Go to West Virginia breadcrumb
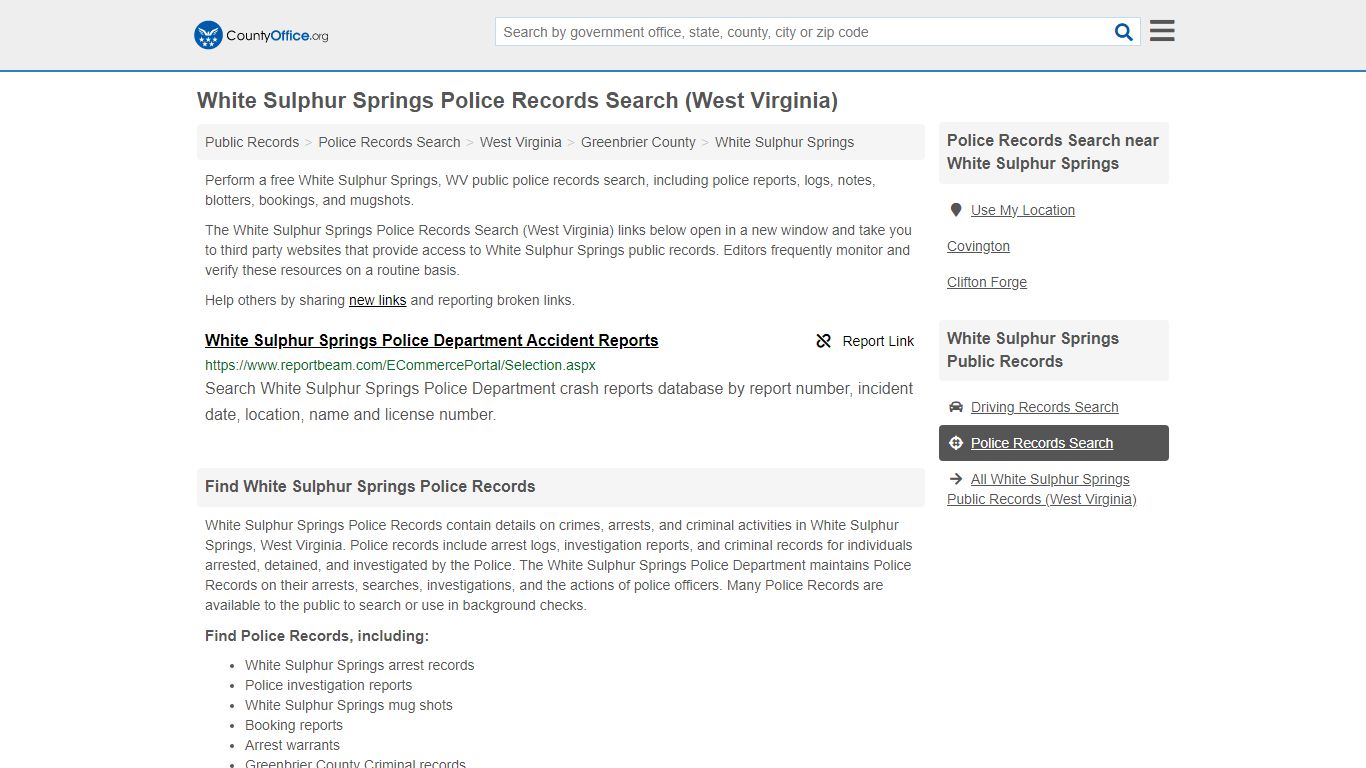Viewport: 1366px width, 768px height. point(521,142)
